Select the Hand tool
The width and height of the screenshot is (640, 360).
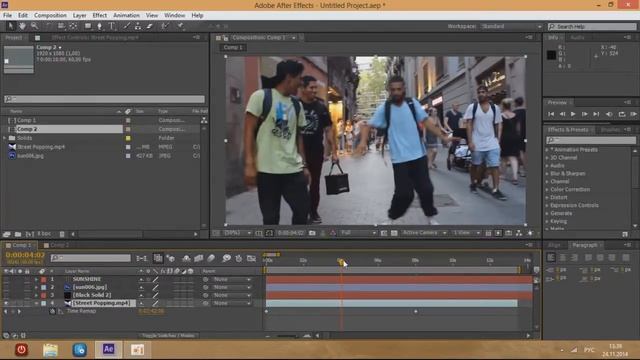click(22, 26)
